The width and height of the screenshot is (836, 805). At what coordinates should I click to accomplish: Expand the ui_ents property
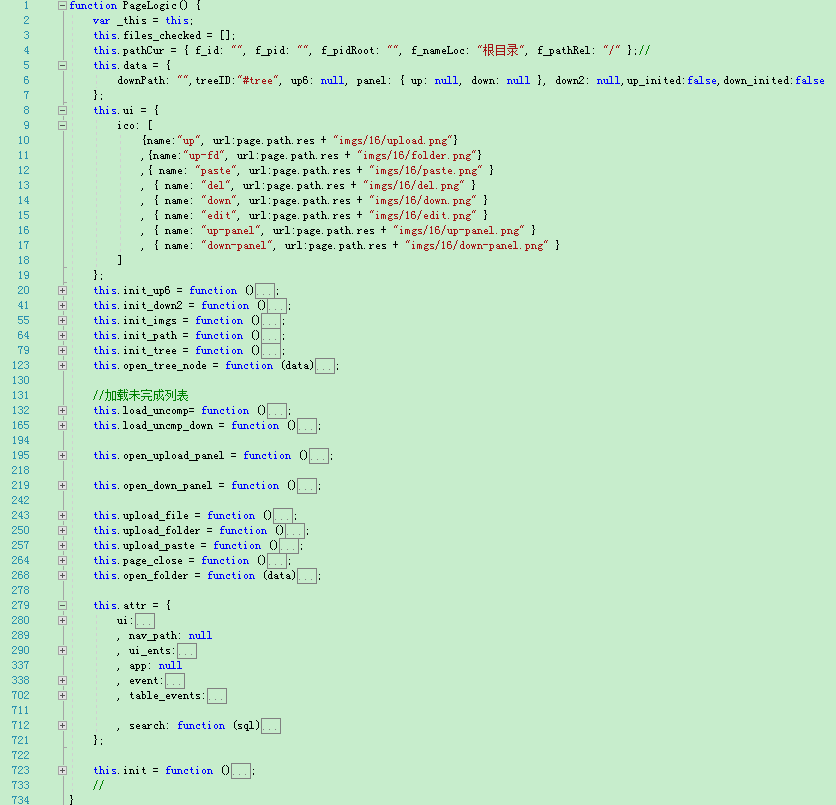point(62,650)
